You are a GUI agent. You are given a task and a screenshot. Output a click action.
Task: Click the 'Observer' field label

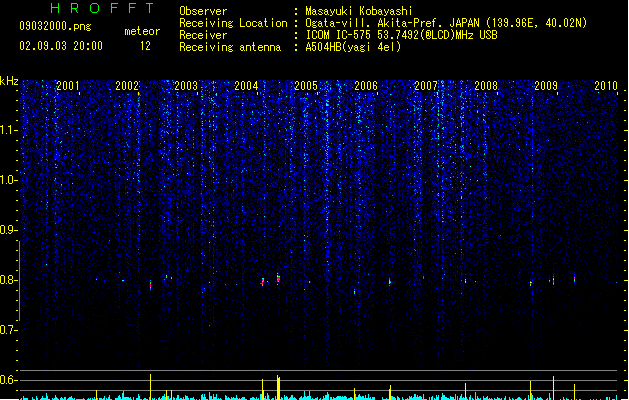203,11
